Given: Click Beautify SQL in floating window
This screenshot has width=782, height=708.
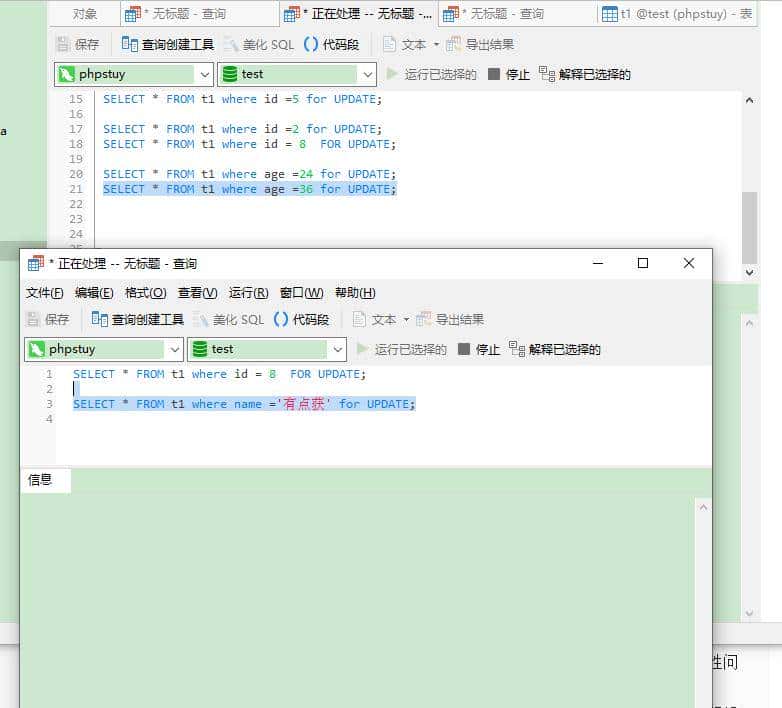Looking at the screenshot, I should [229, 319].
